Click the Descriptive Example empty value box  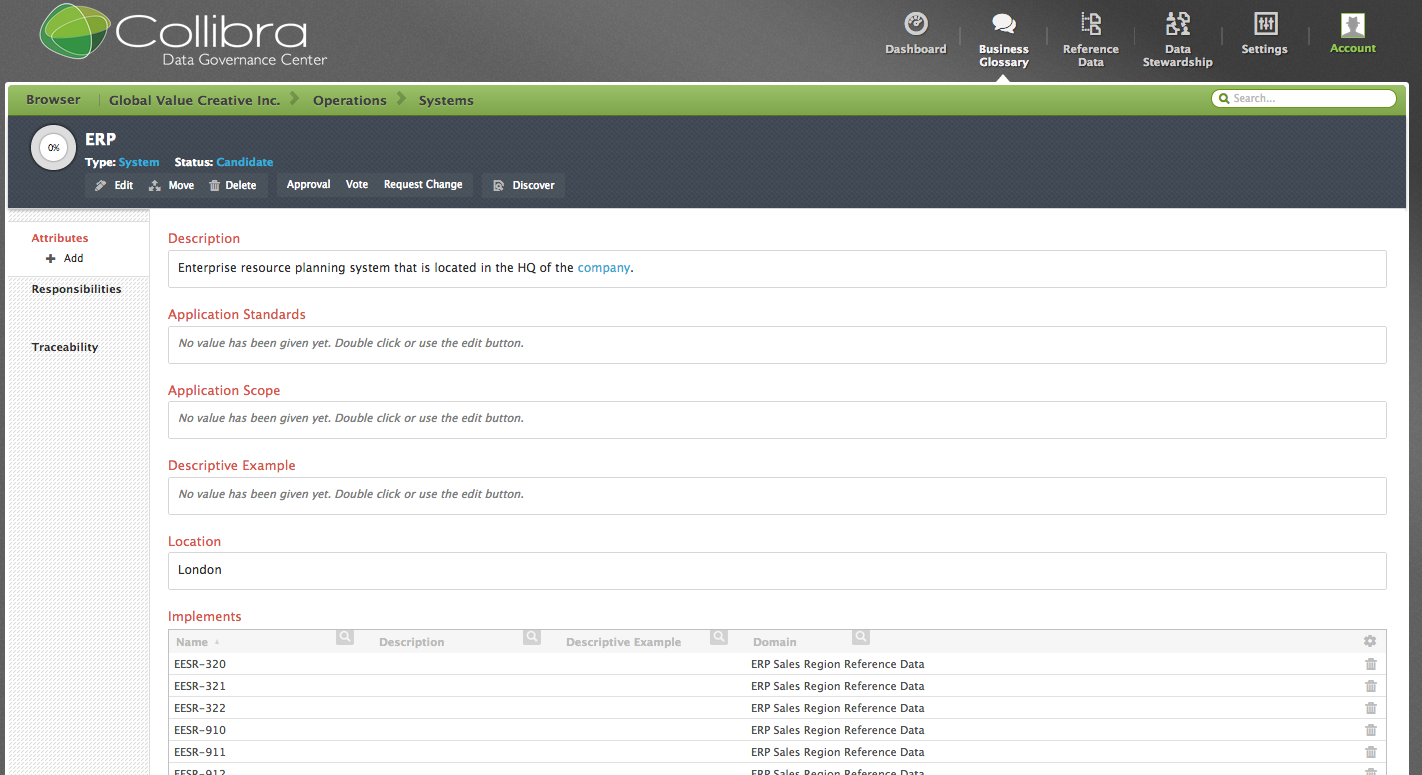pyautogui.click(x=777, y=495)
